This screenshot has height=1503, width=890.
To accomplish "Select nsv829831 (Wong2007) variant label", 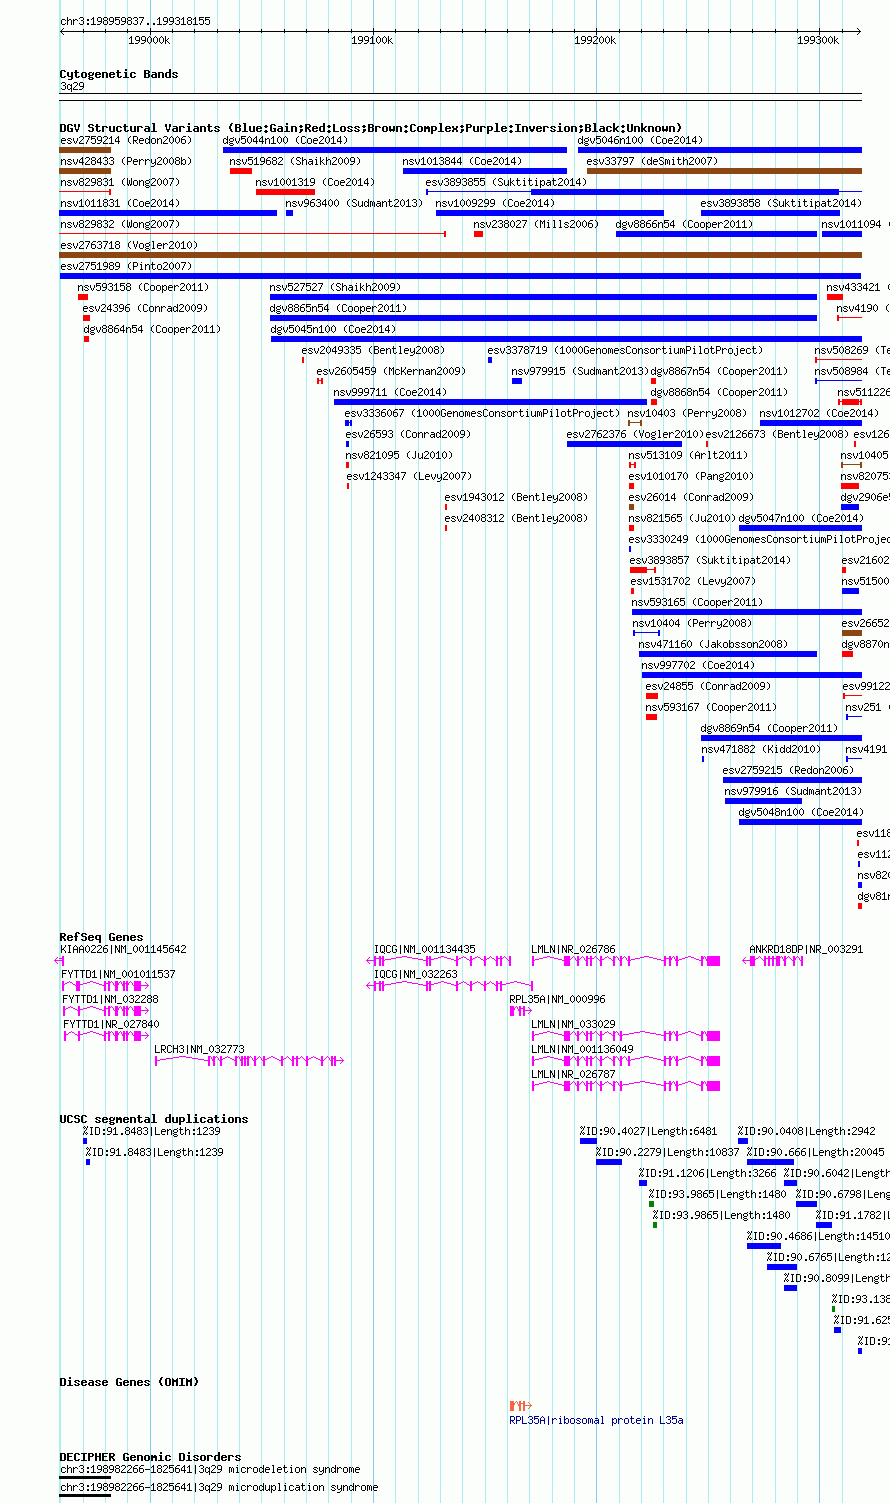I will (x=120, y=182).
